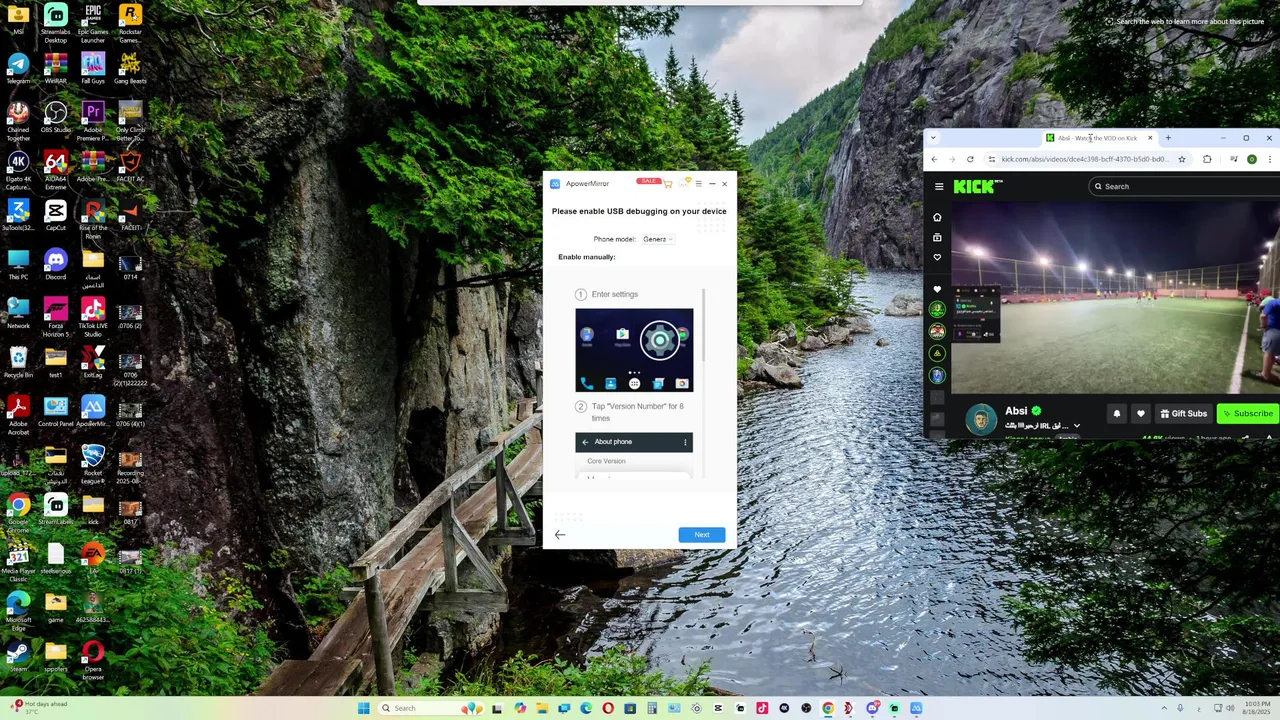Open weather widget 'Hot days ahead'
The width and height of the screenshot is (1280, 720).
click(x=38, y=707)
